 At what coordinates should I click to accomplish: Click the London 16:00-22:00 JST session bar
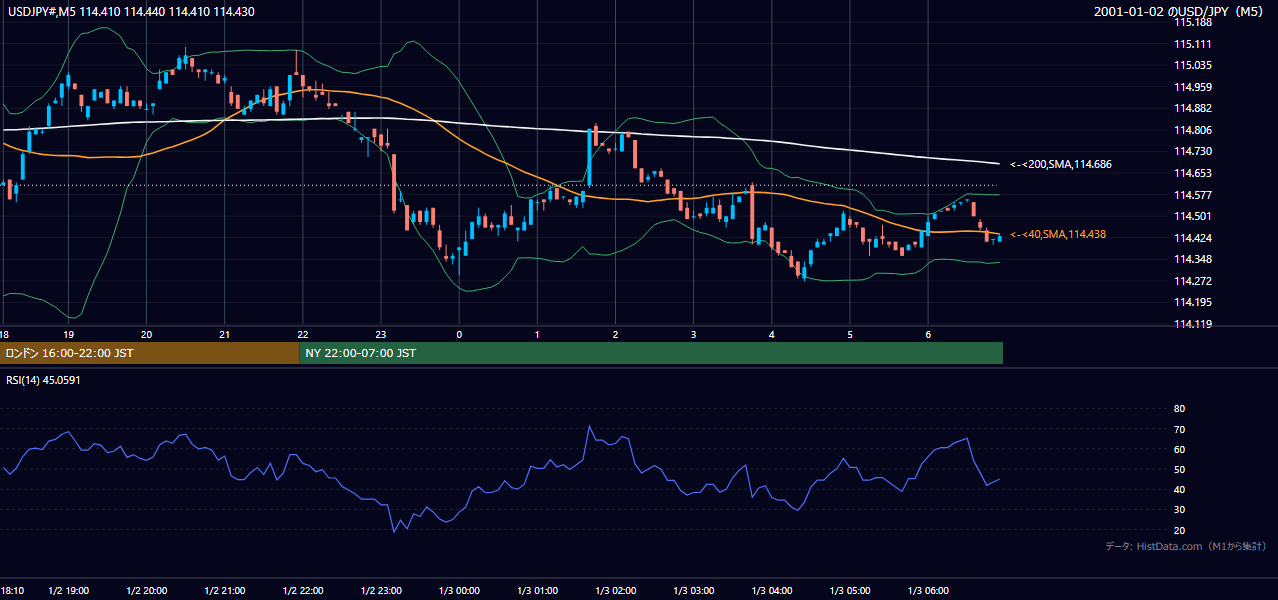click(150, 353)
